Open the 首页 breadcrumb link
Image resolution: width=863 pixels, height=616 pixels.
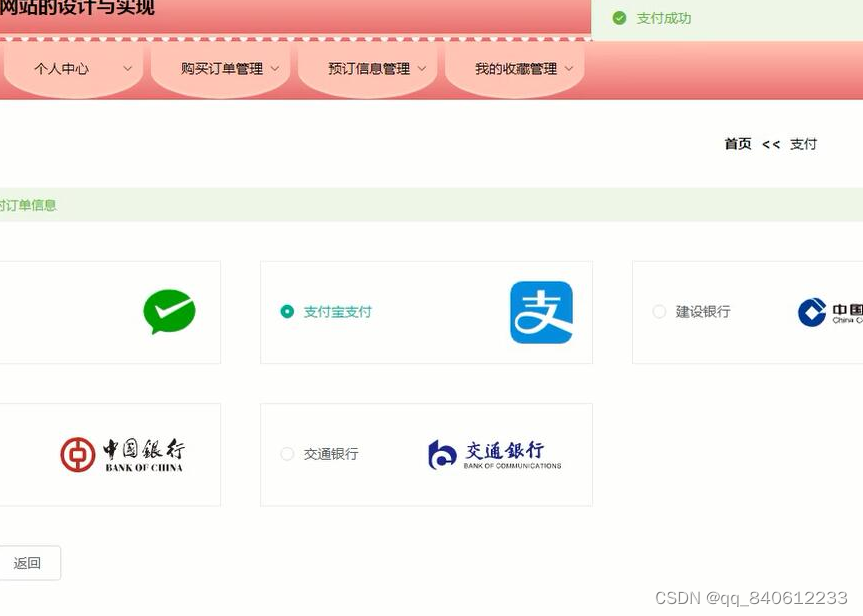tap(737, 144)
